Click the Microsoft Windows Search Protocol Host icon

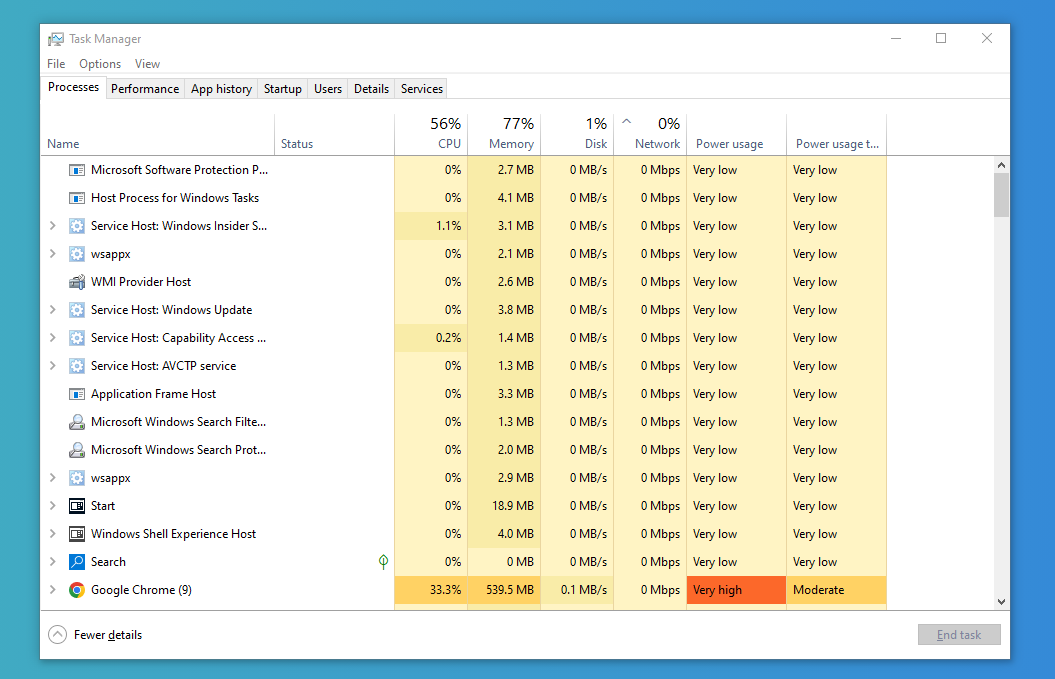[77, 450]
